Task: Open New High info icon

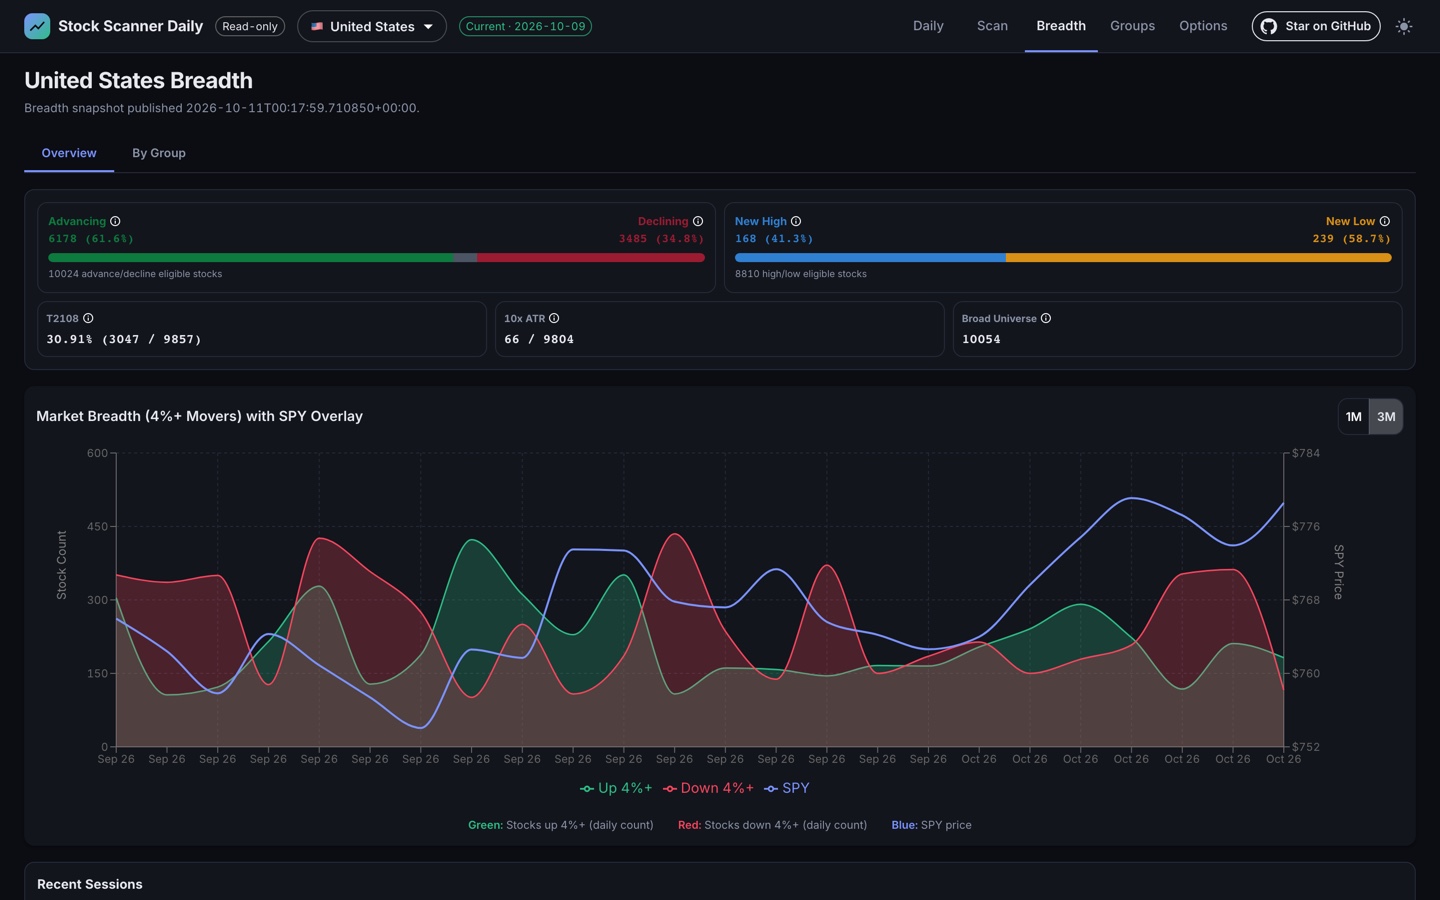Action: click(x=796, y=221)
